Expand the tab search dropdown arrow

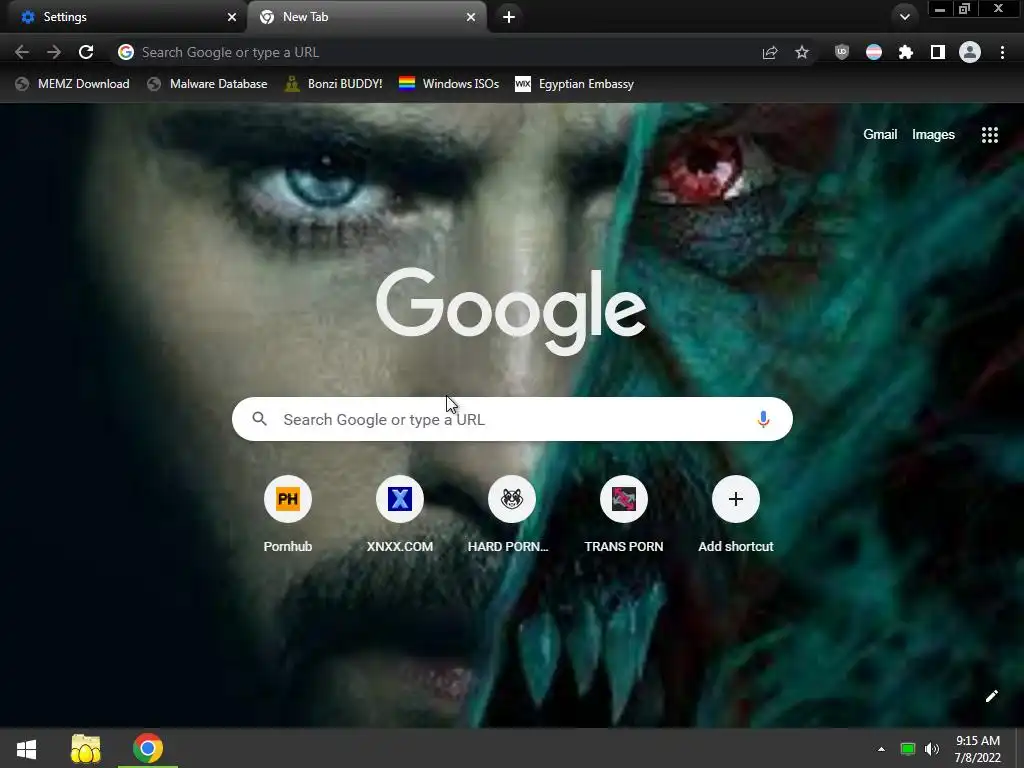(x=904, y=17)
